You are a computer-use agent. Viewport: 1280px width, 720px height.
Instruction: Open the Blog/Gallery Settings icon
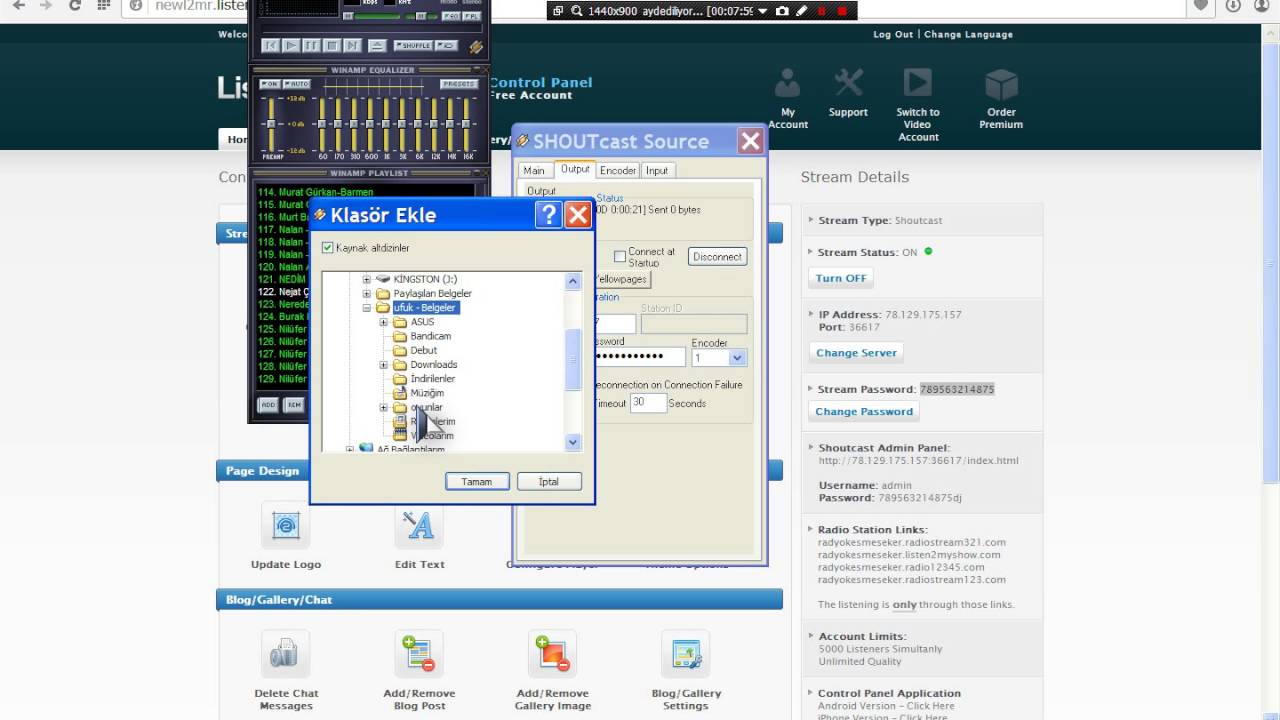[x=686, y=654]
